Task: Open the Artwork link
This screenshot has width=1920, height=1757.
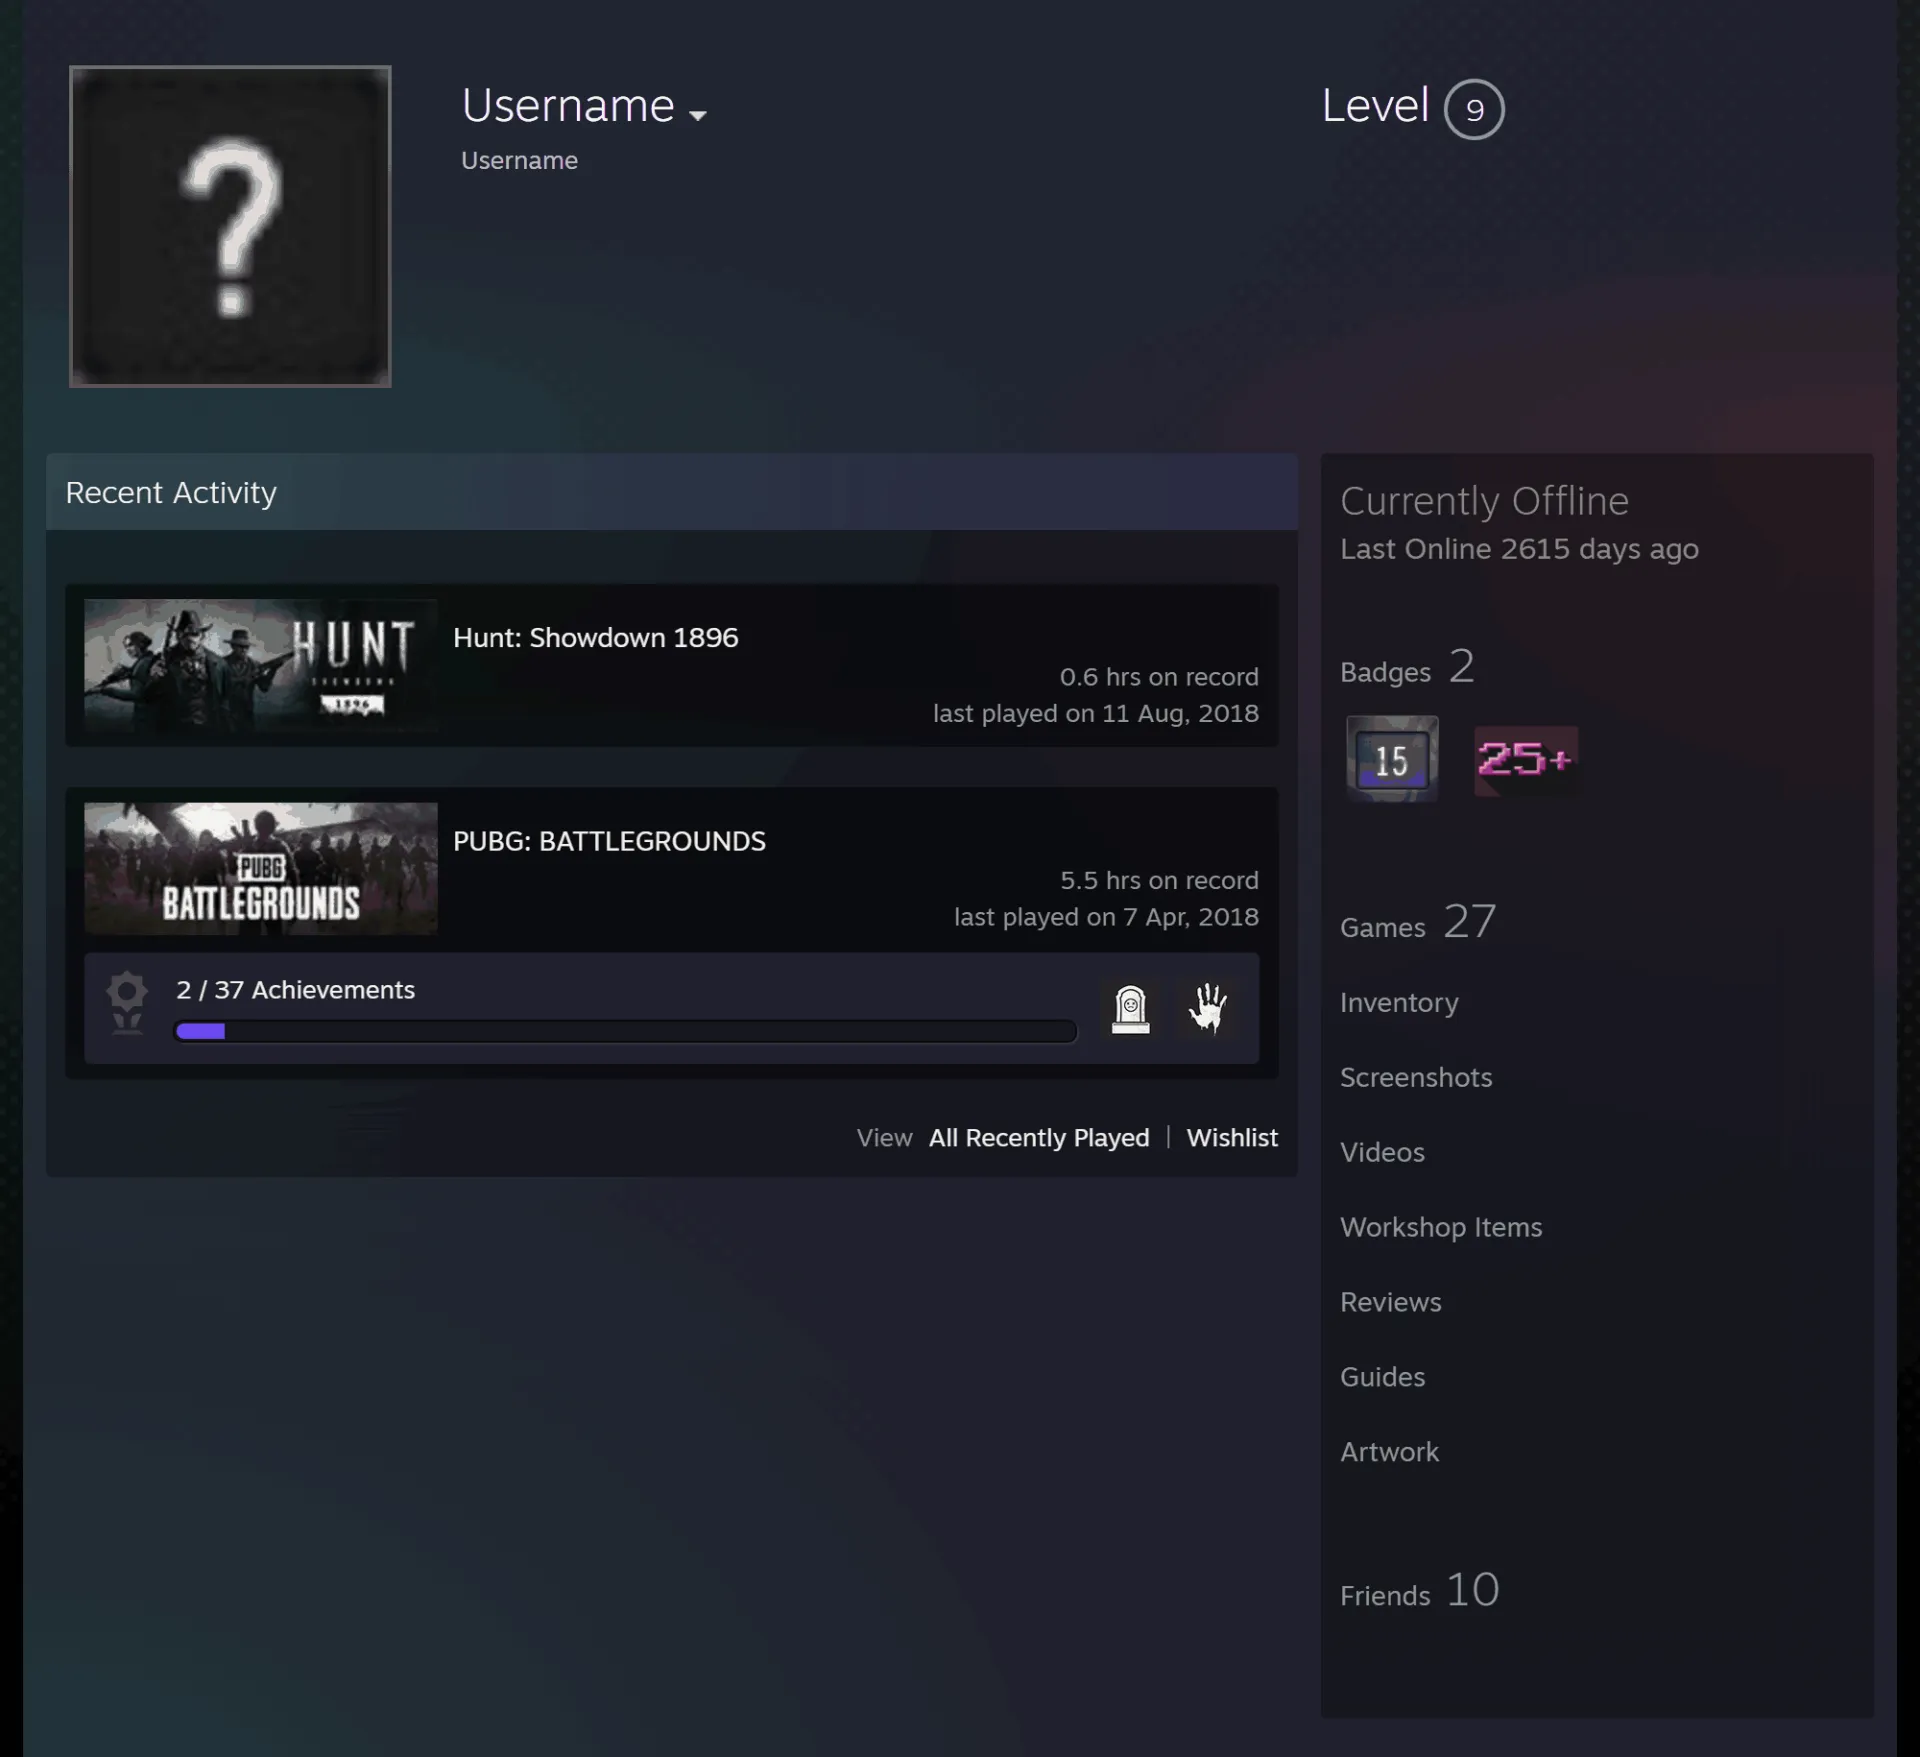Action: coord(1389,1452)
